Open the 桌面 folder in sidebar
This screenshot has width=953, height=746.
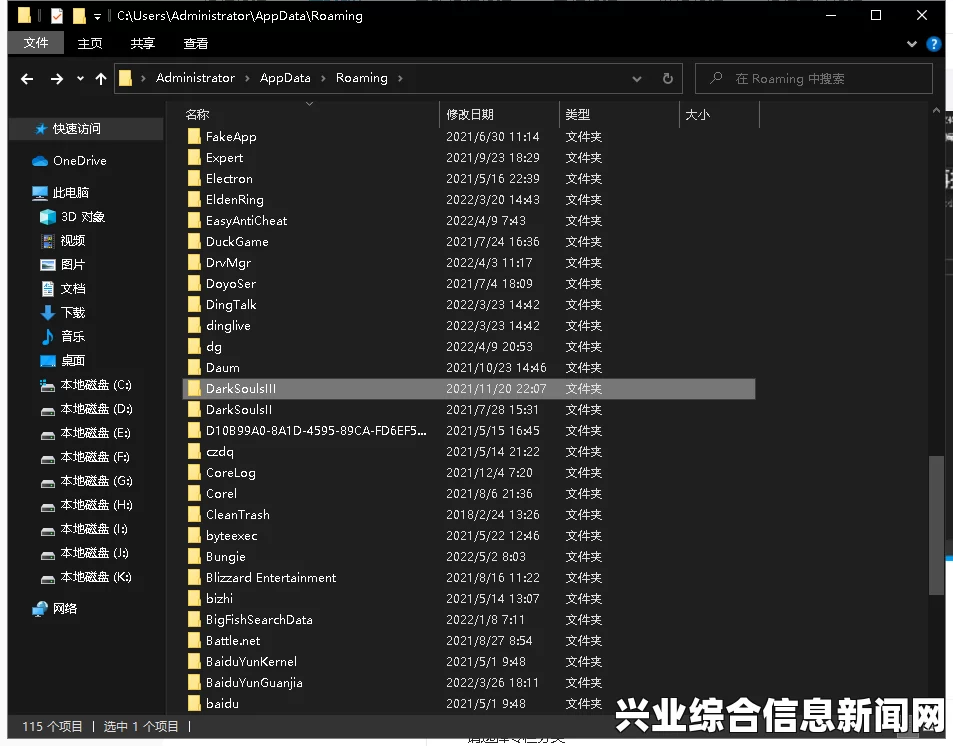[72, 361]
